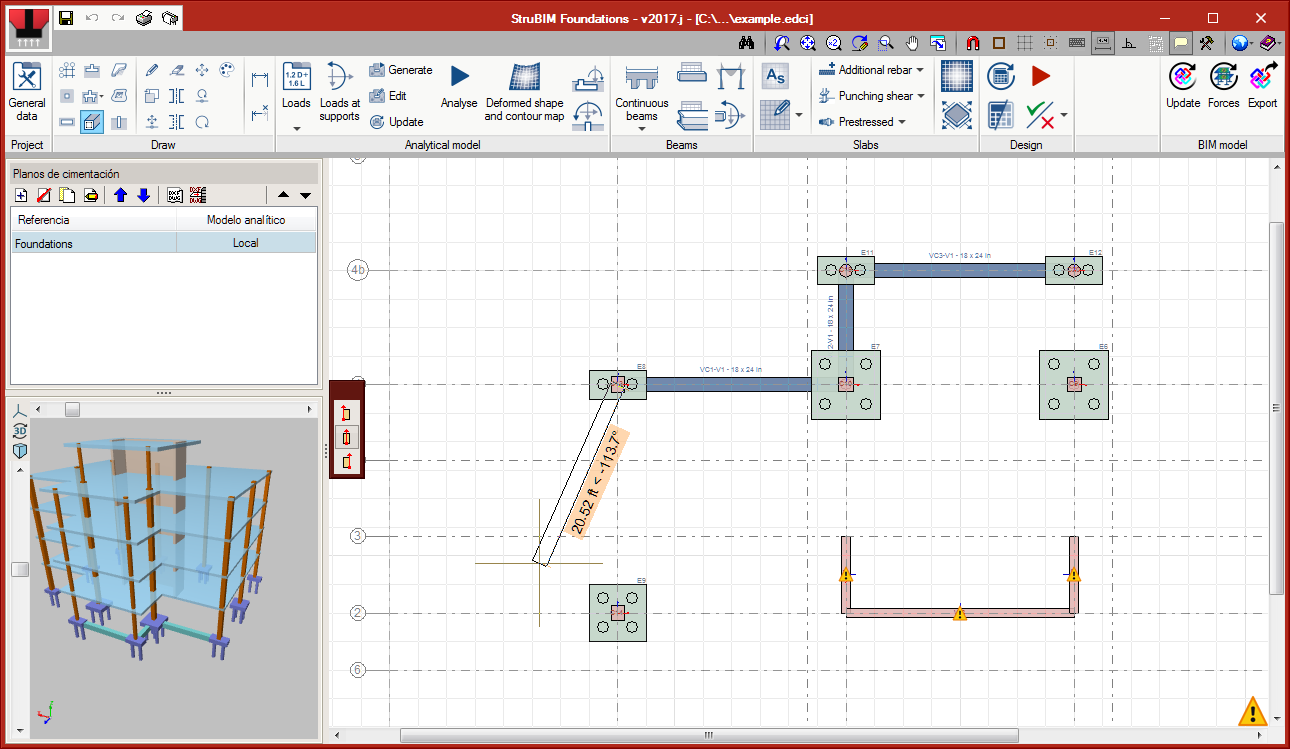Click the 3D view horizontal slider thumb
The height and width of the screenshot is (749, 1290).
[x=72, y=410]
